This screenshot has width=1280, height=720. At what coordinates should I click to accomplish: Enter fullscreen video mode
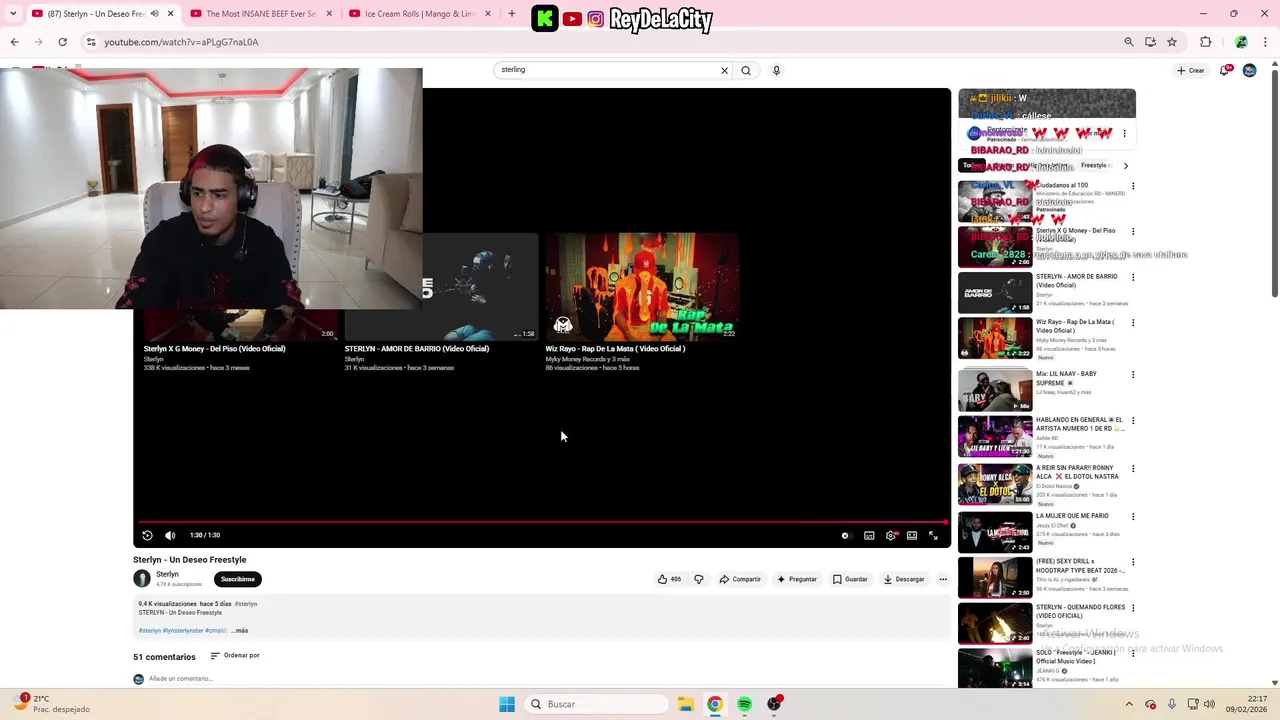[933, 535]
